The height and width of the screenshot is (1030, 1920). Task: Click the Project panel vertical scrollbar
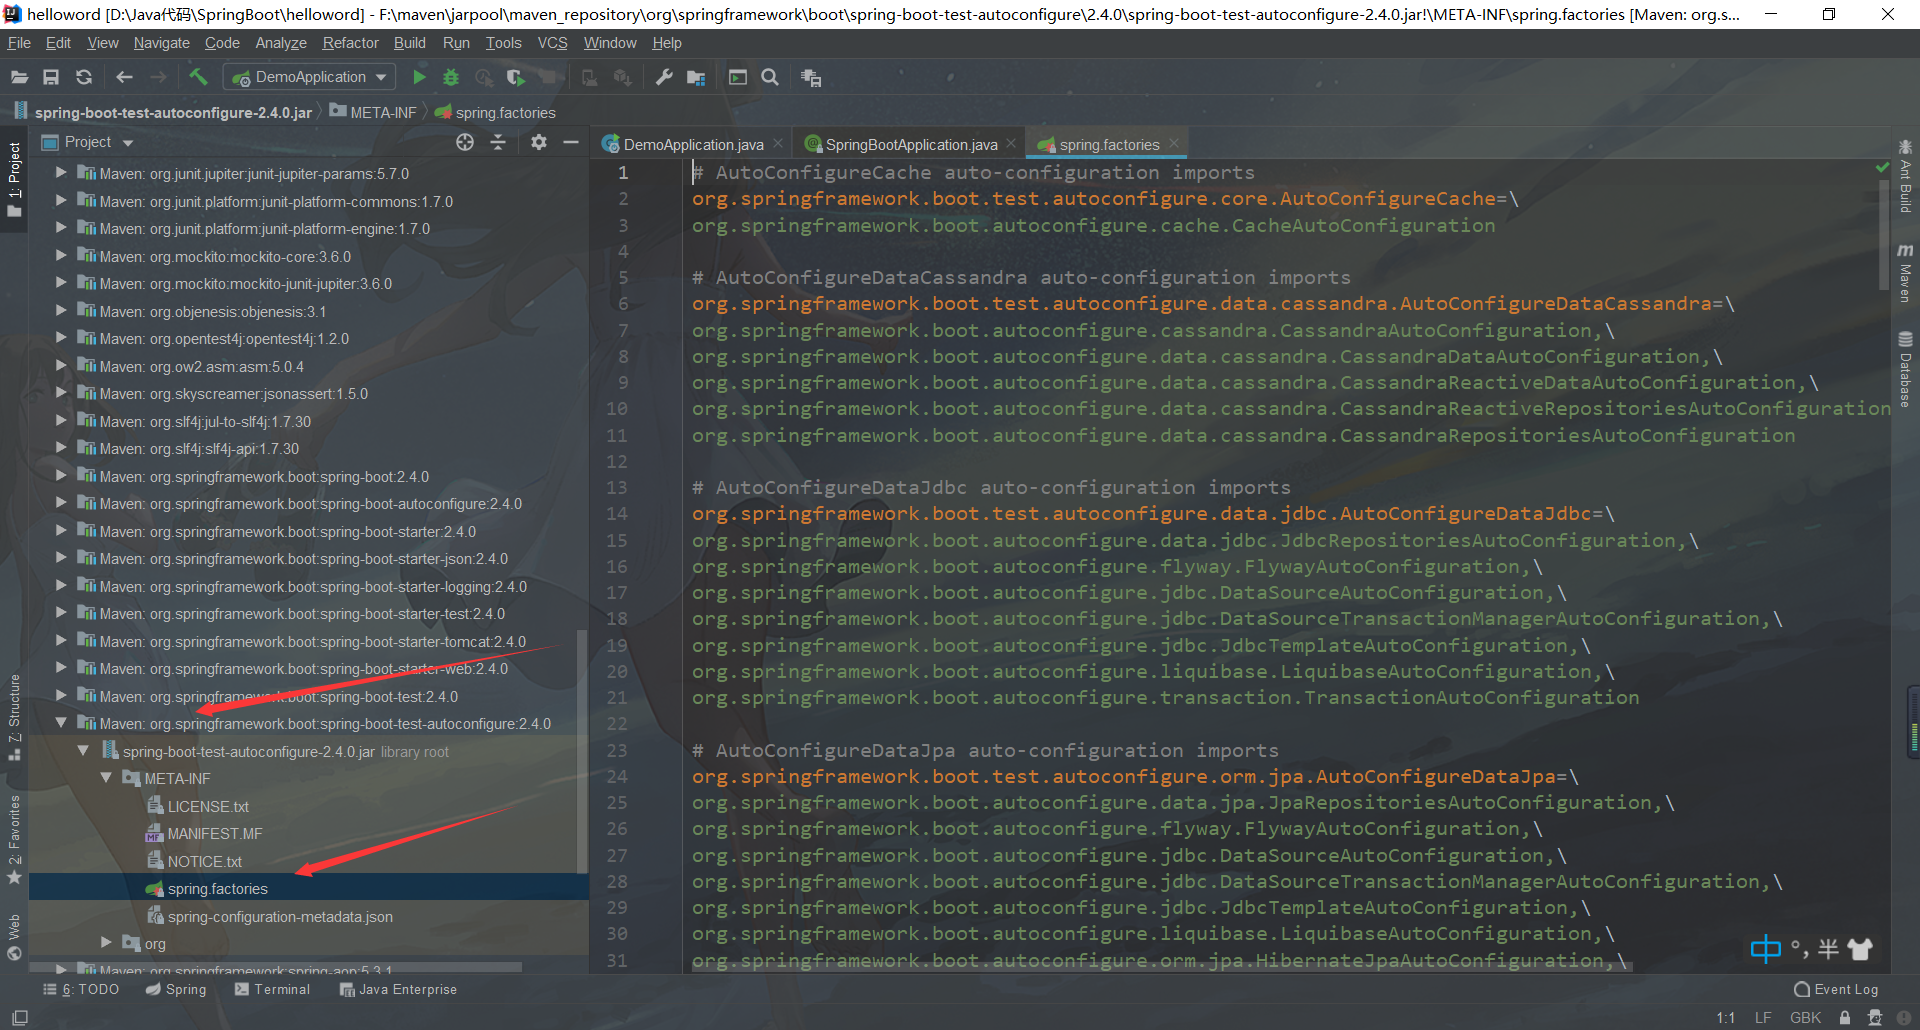click(x=583, y=750)
